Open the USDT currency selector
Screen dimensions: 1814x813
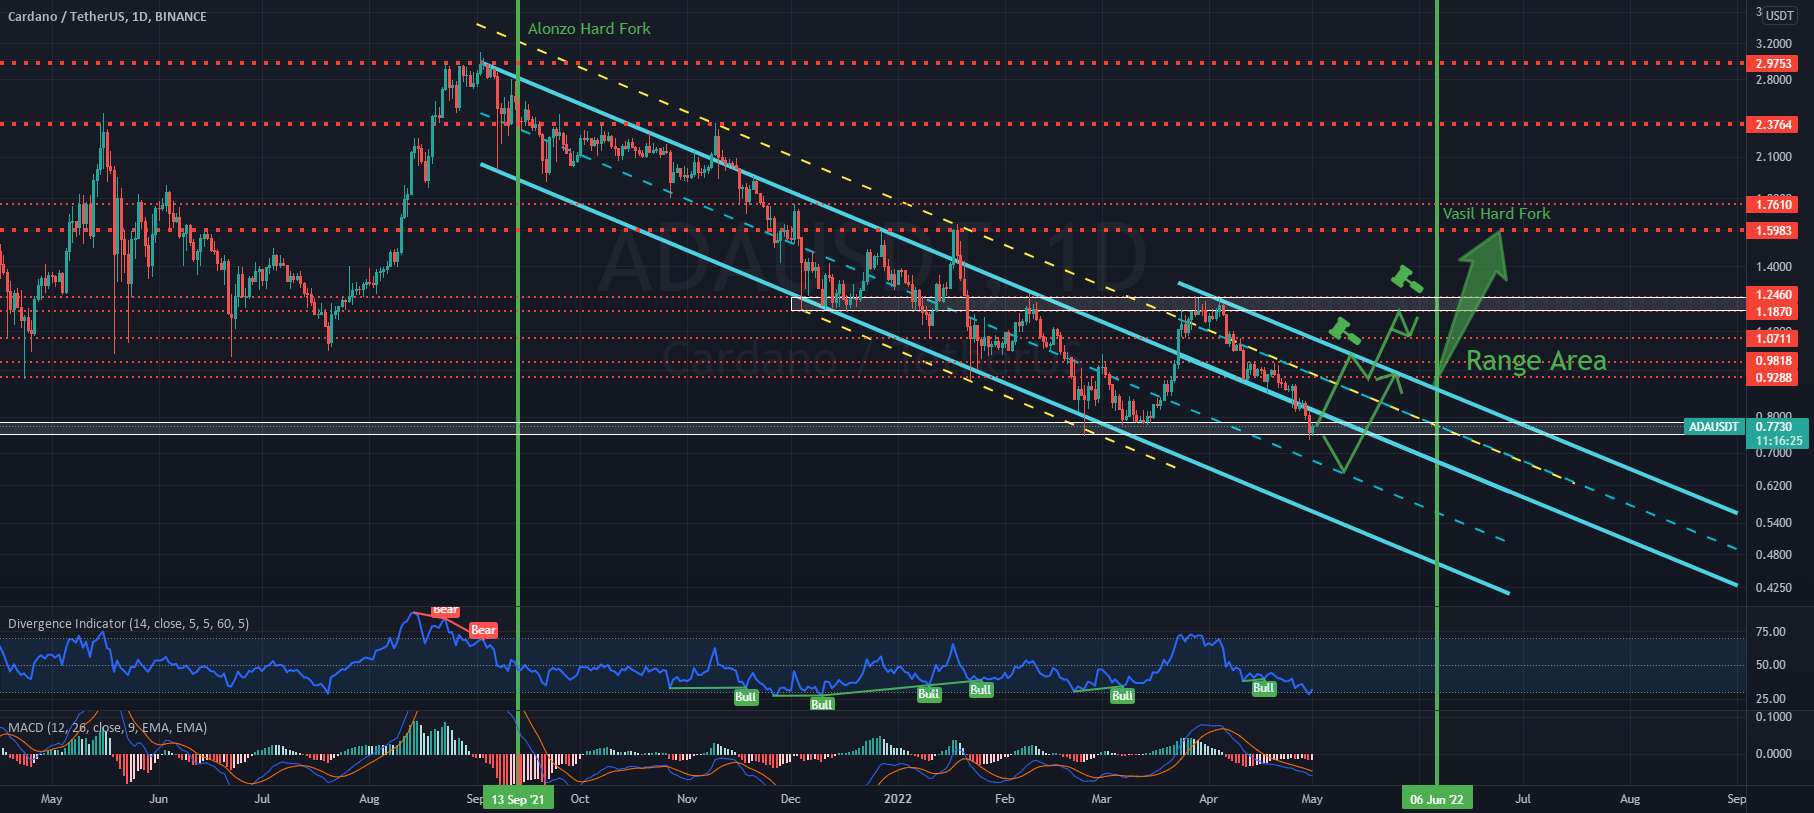[x=1779, y=15]
